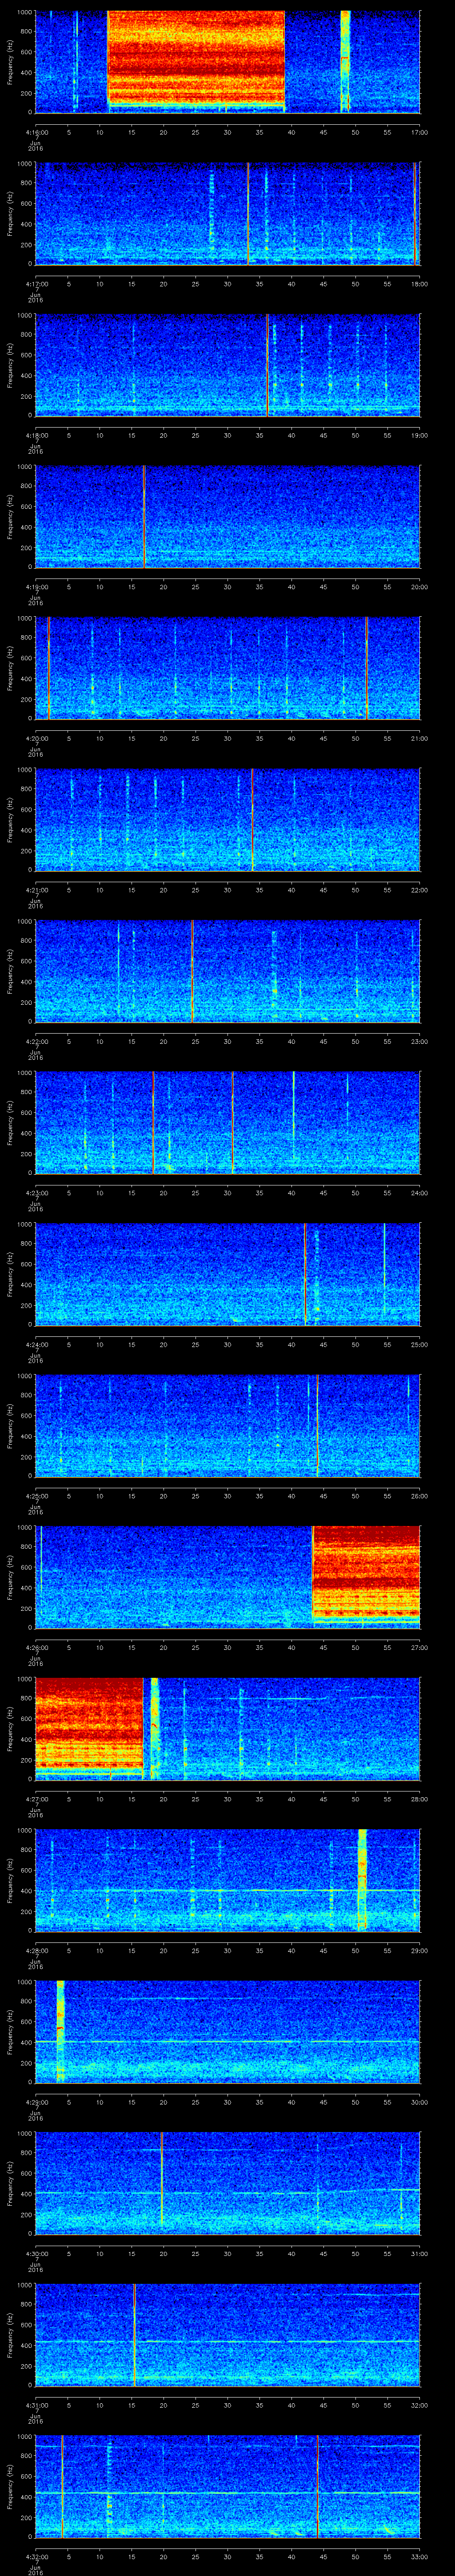Viewport: 455px width, 2576px height.
Task: Click the 25:00 end time label
Action: [419, 1344]
